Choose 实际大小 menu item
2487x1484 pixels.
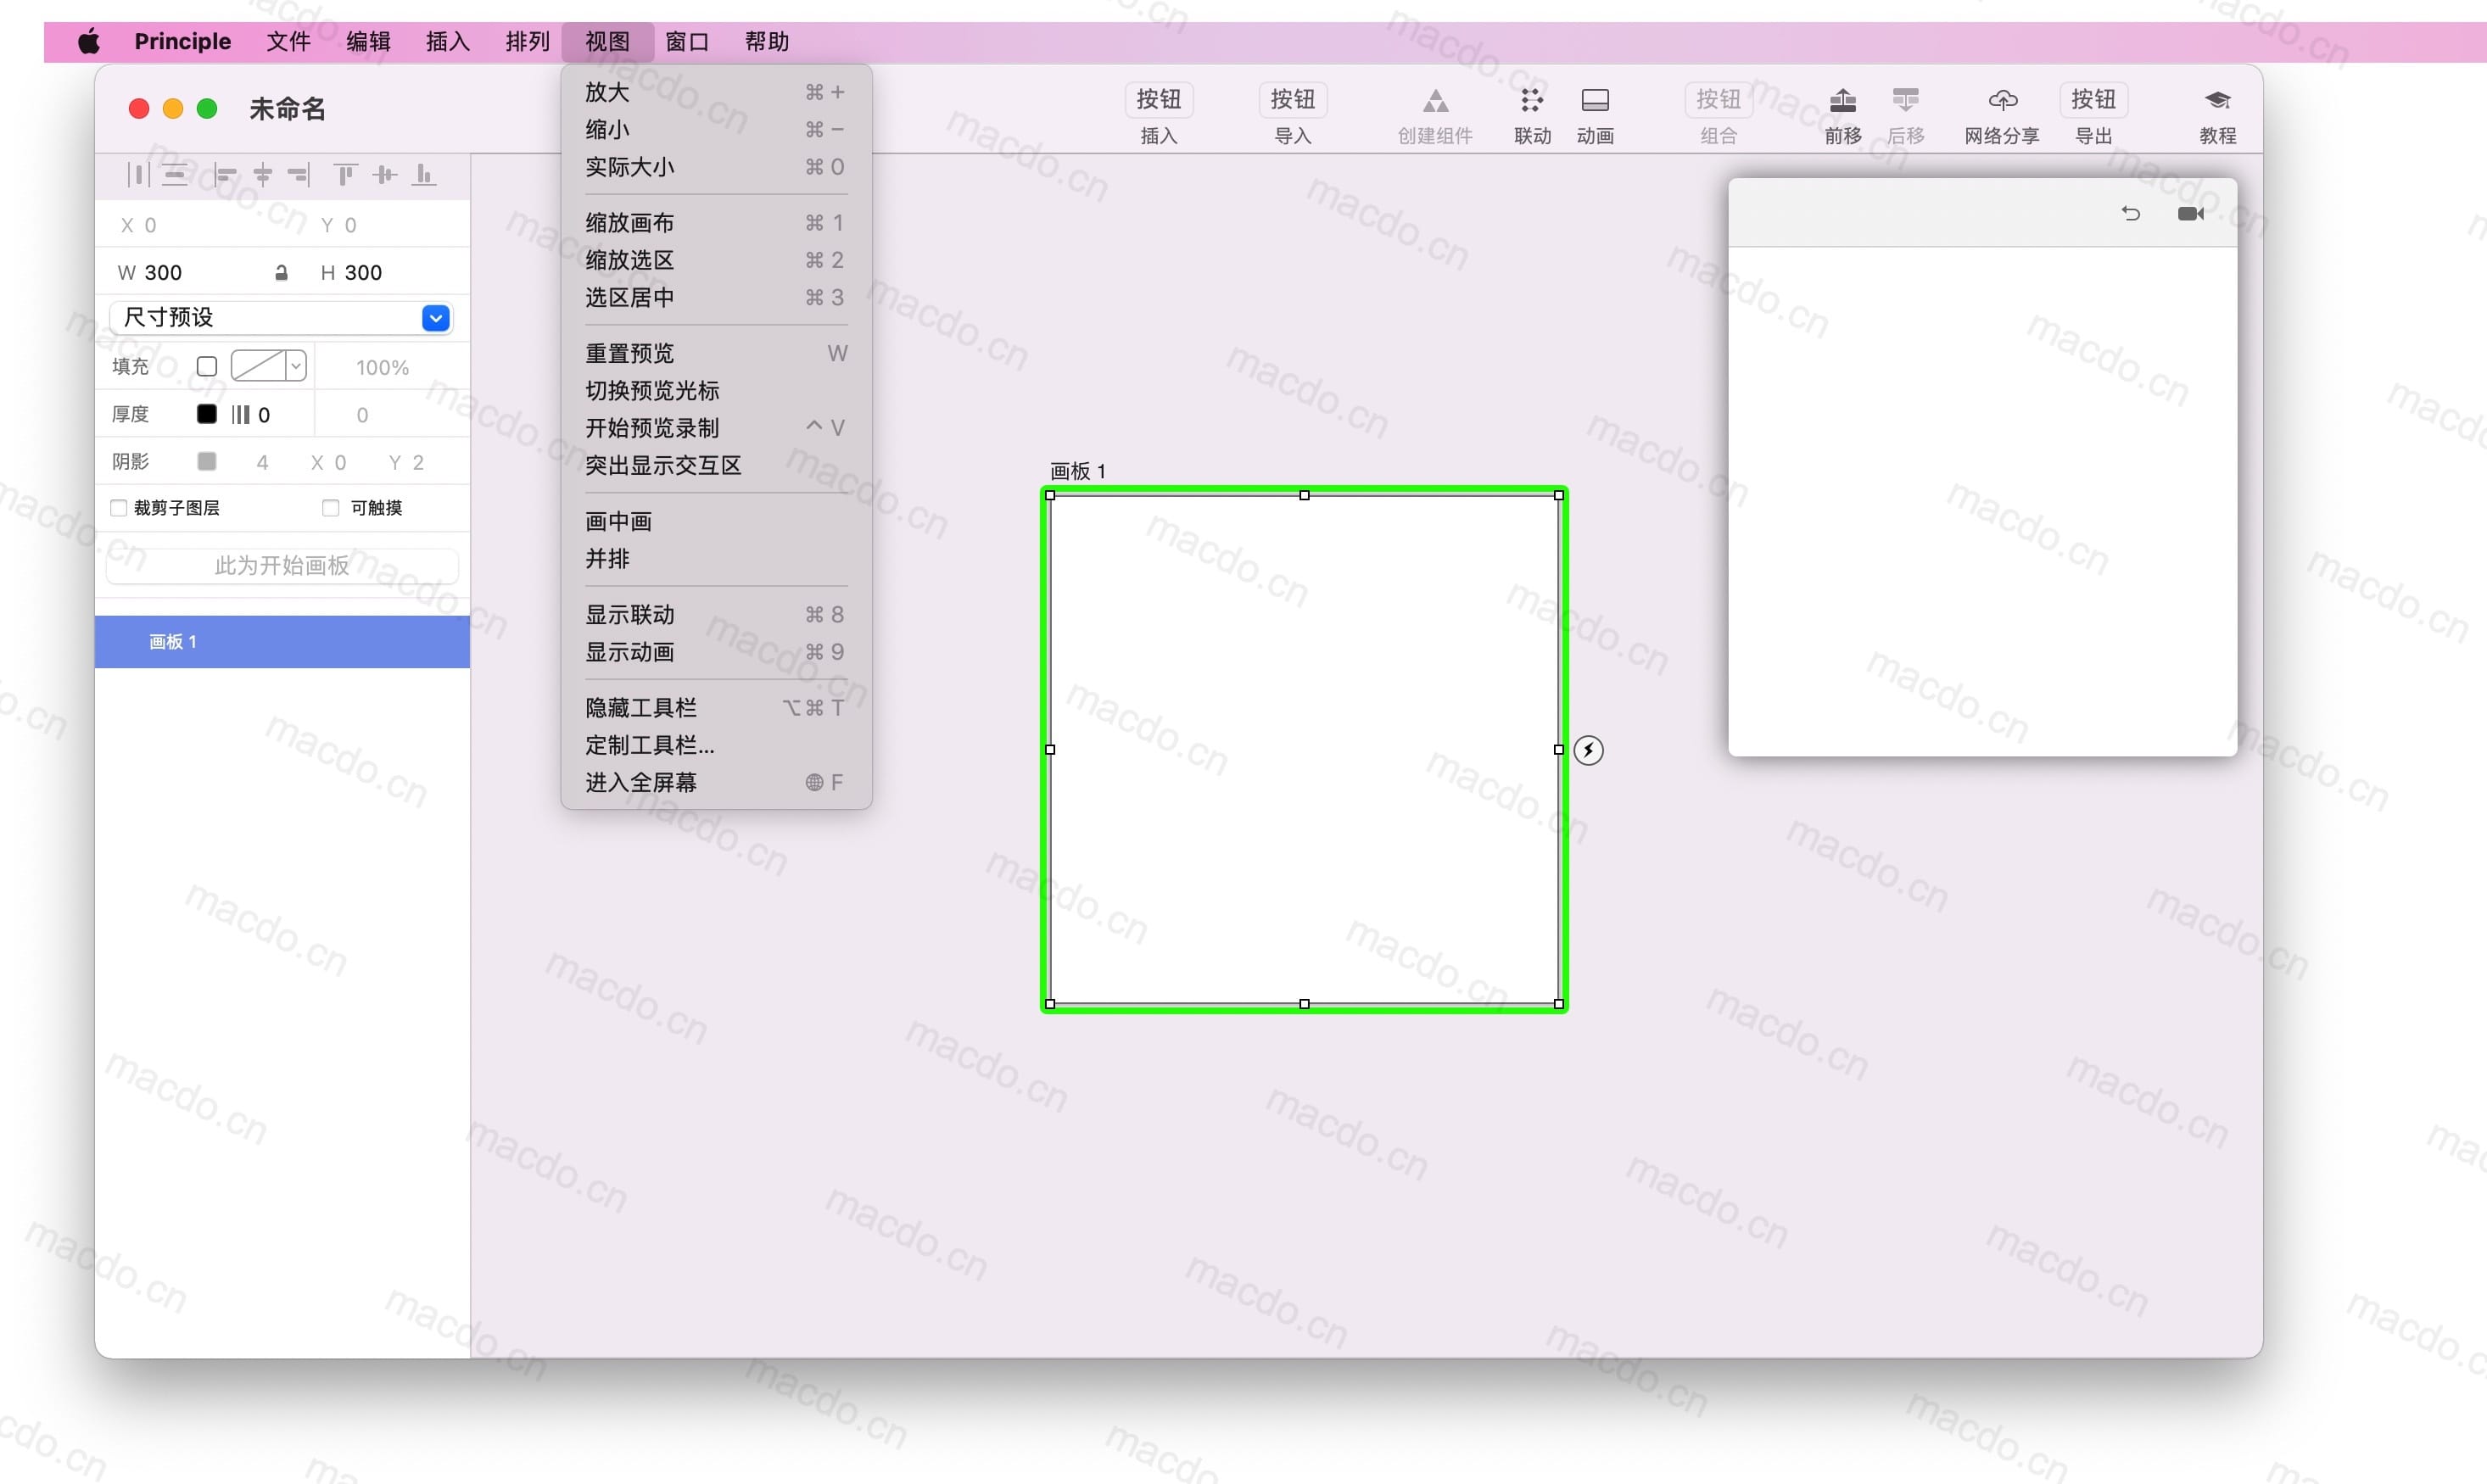[716, 167]
